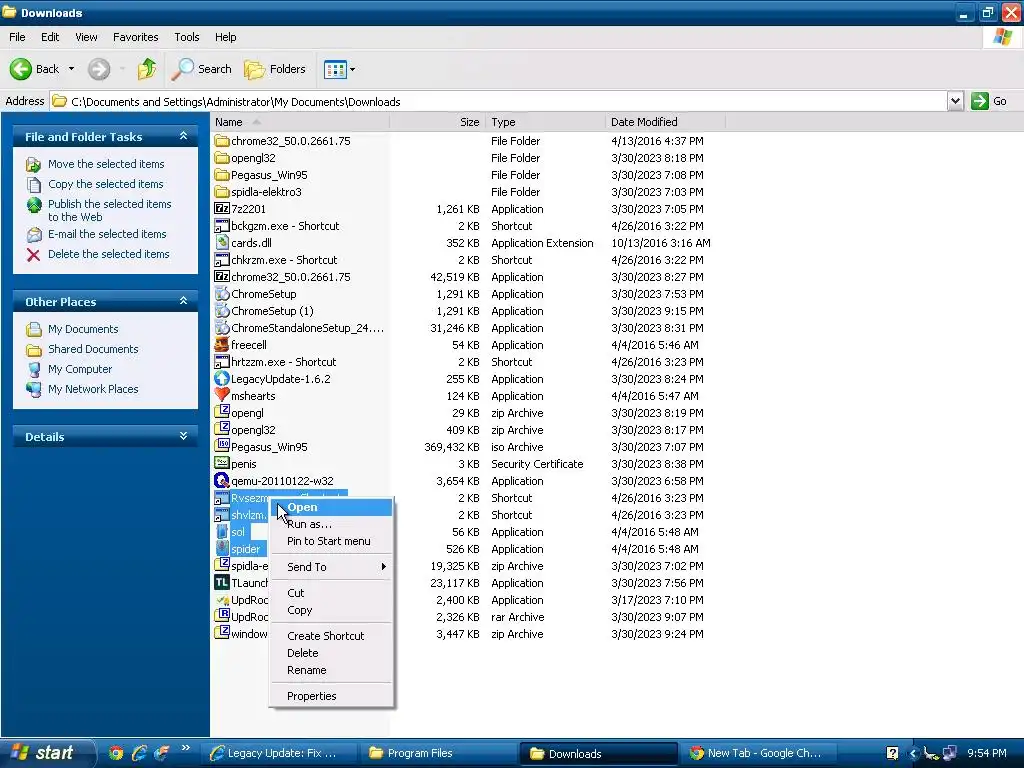This screenshot has height=768, width=1024.
Task: Collapse Other Places panel
Action: (x=184, y=301)
